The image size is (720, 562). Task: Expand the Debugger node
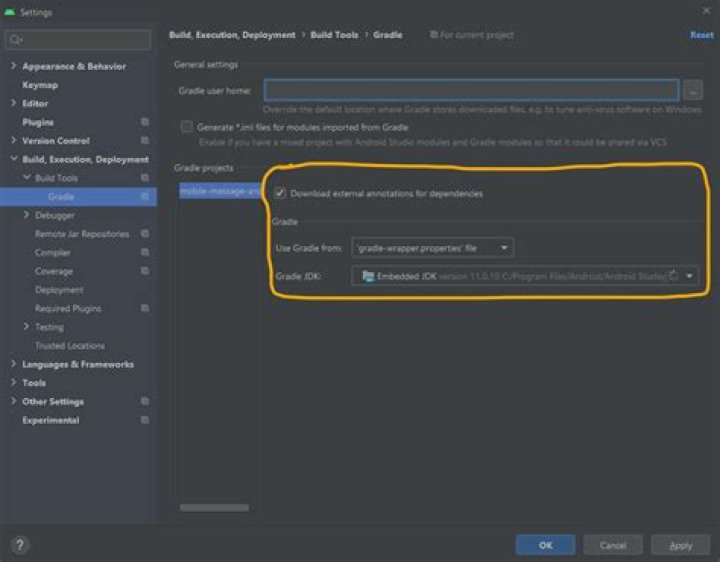pos(26,215)
